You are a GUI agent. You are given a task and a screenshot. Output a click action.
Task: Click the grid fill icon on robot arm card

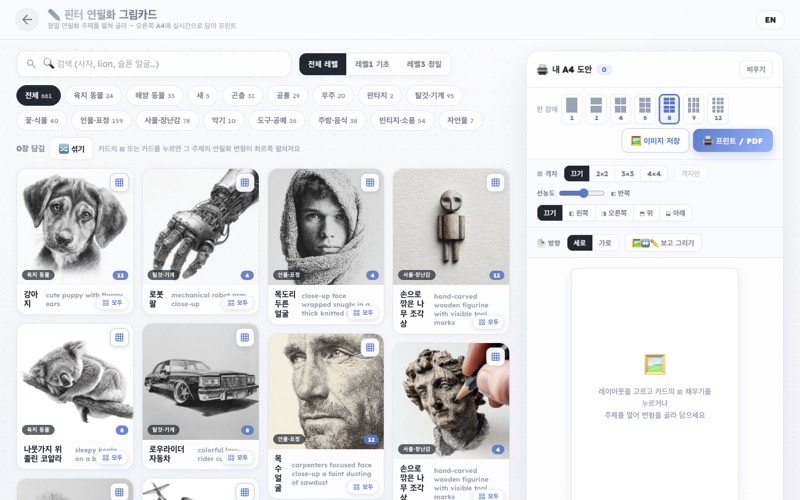tap(245, 183)
